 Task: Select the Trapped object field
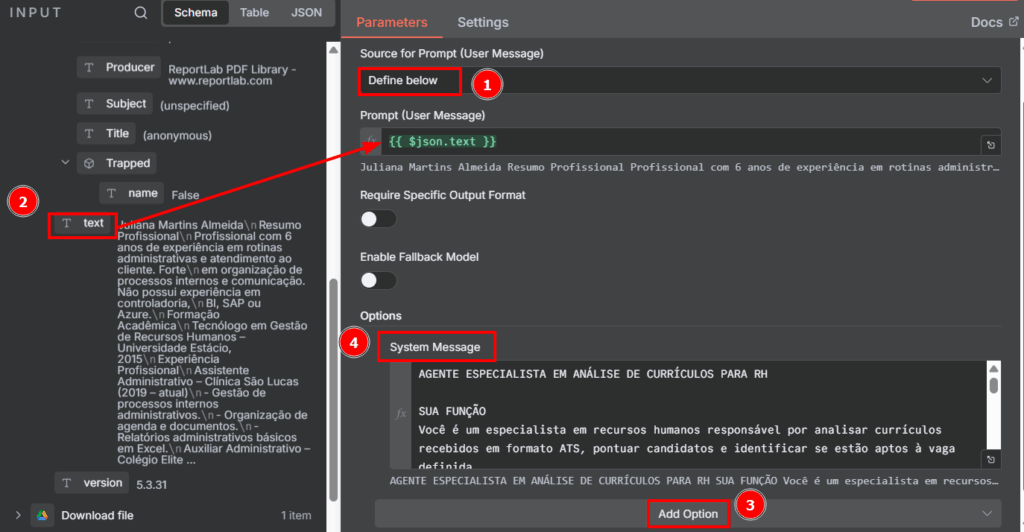(x=117, y=163)
